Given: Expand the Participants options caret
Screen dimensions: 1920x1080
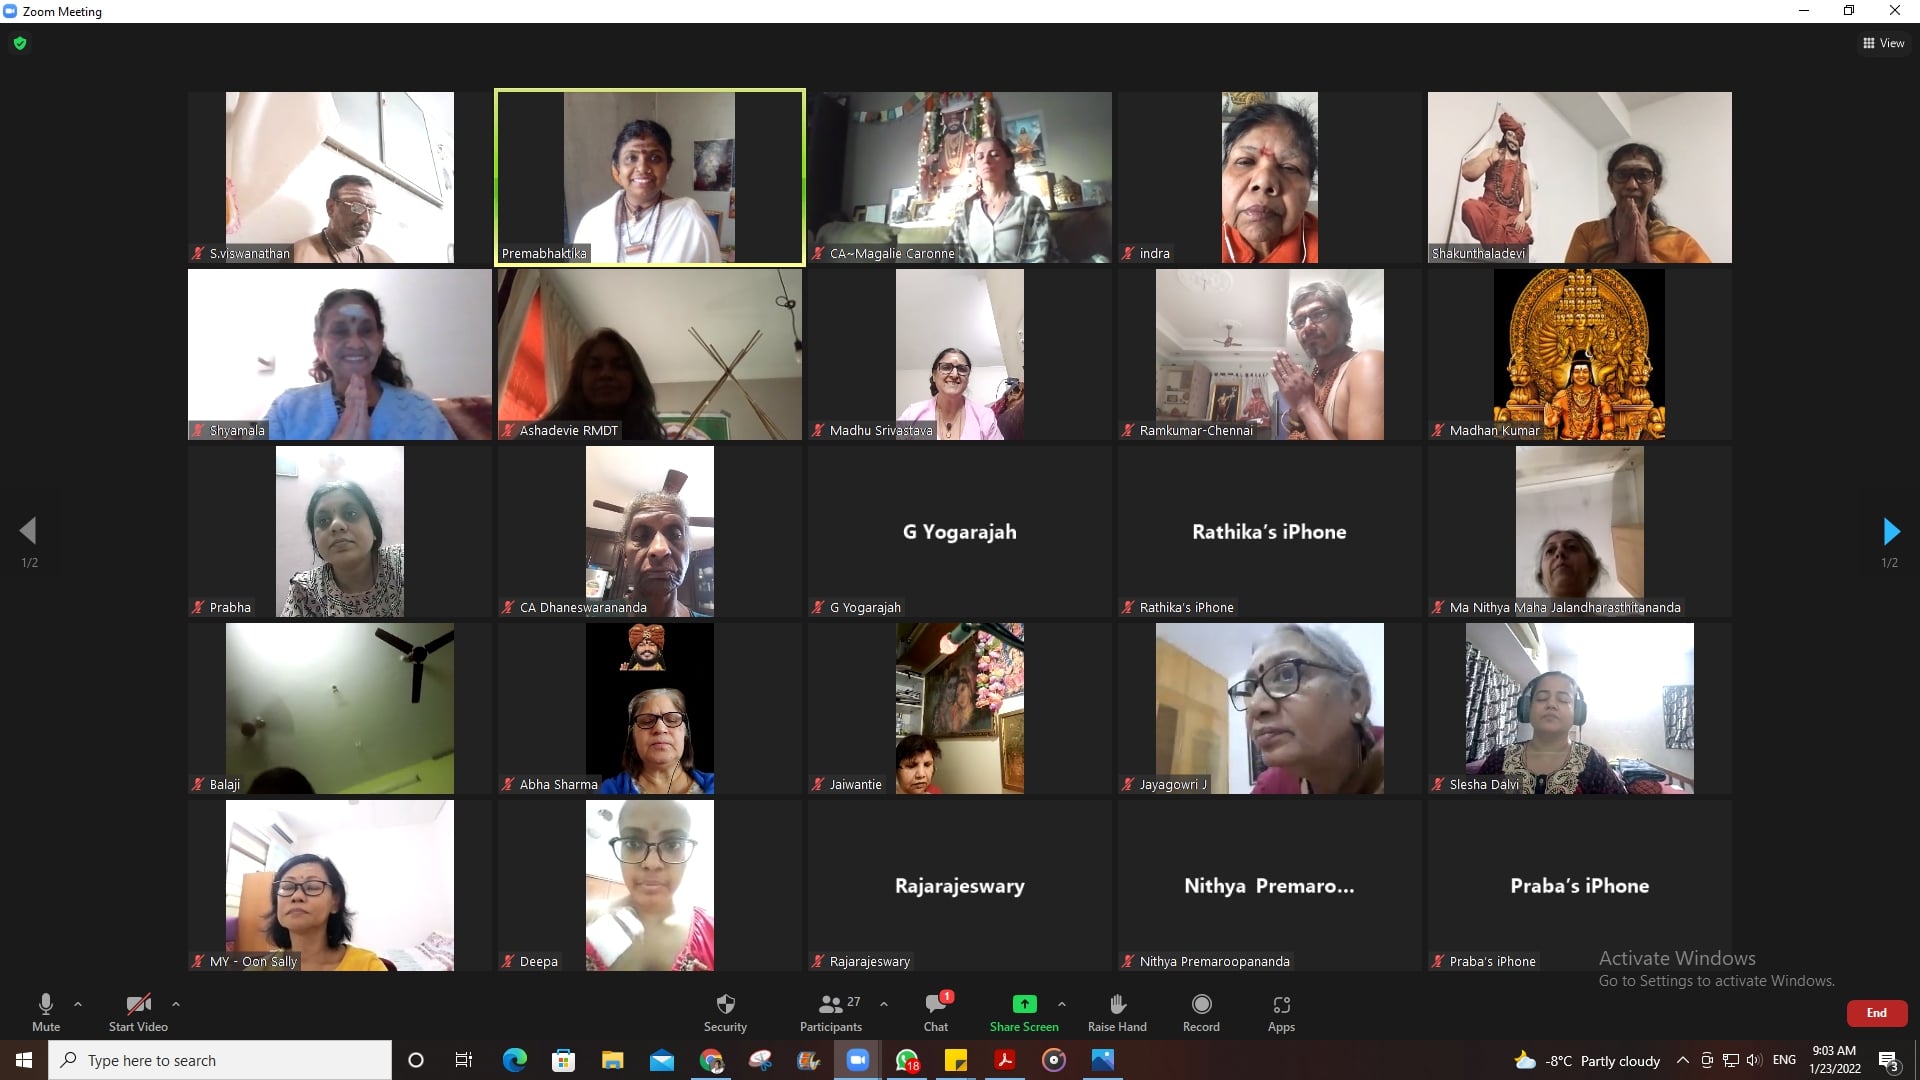Looking at the screenshot, I should click(884, 1003).
